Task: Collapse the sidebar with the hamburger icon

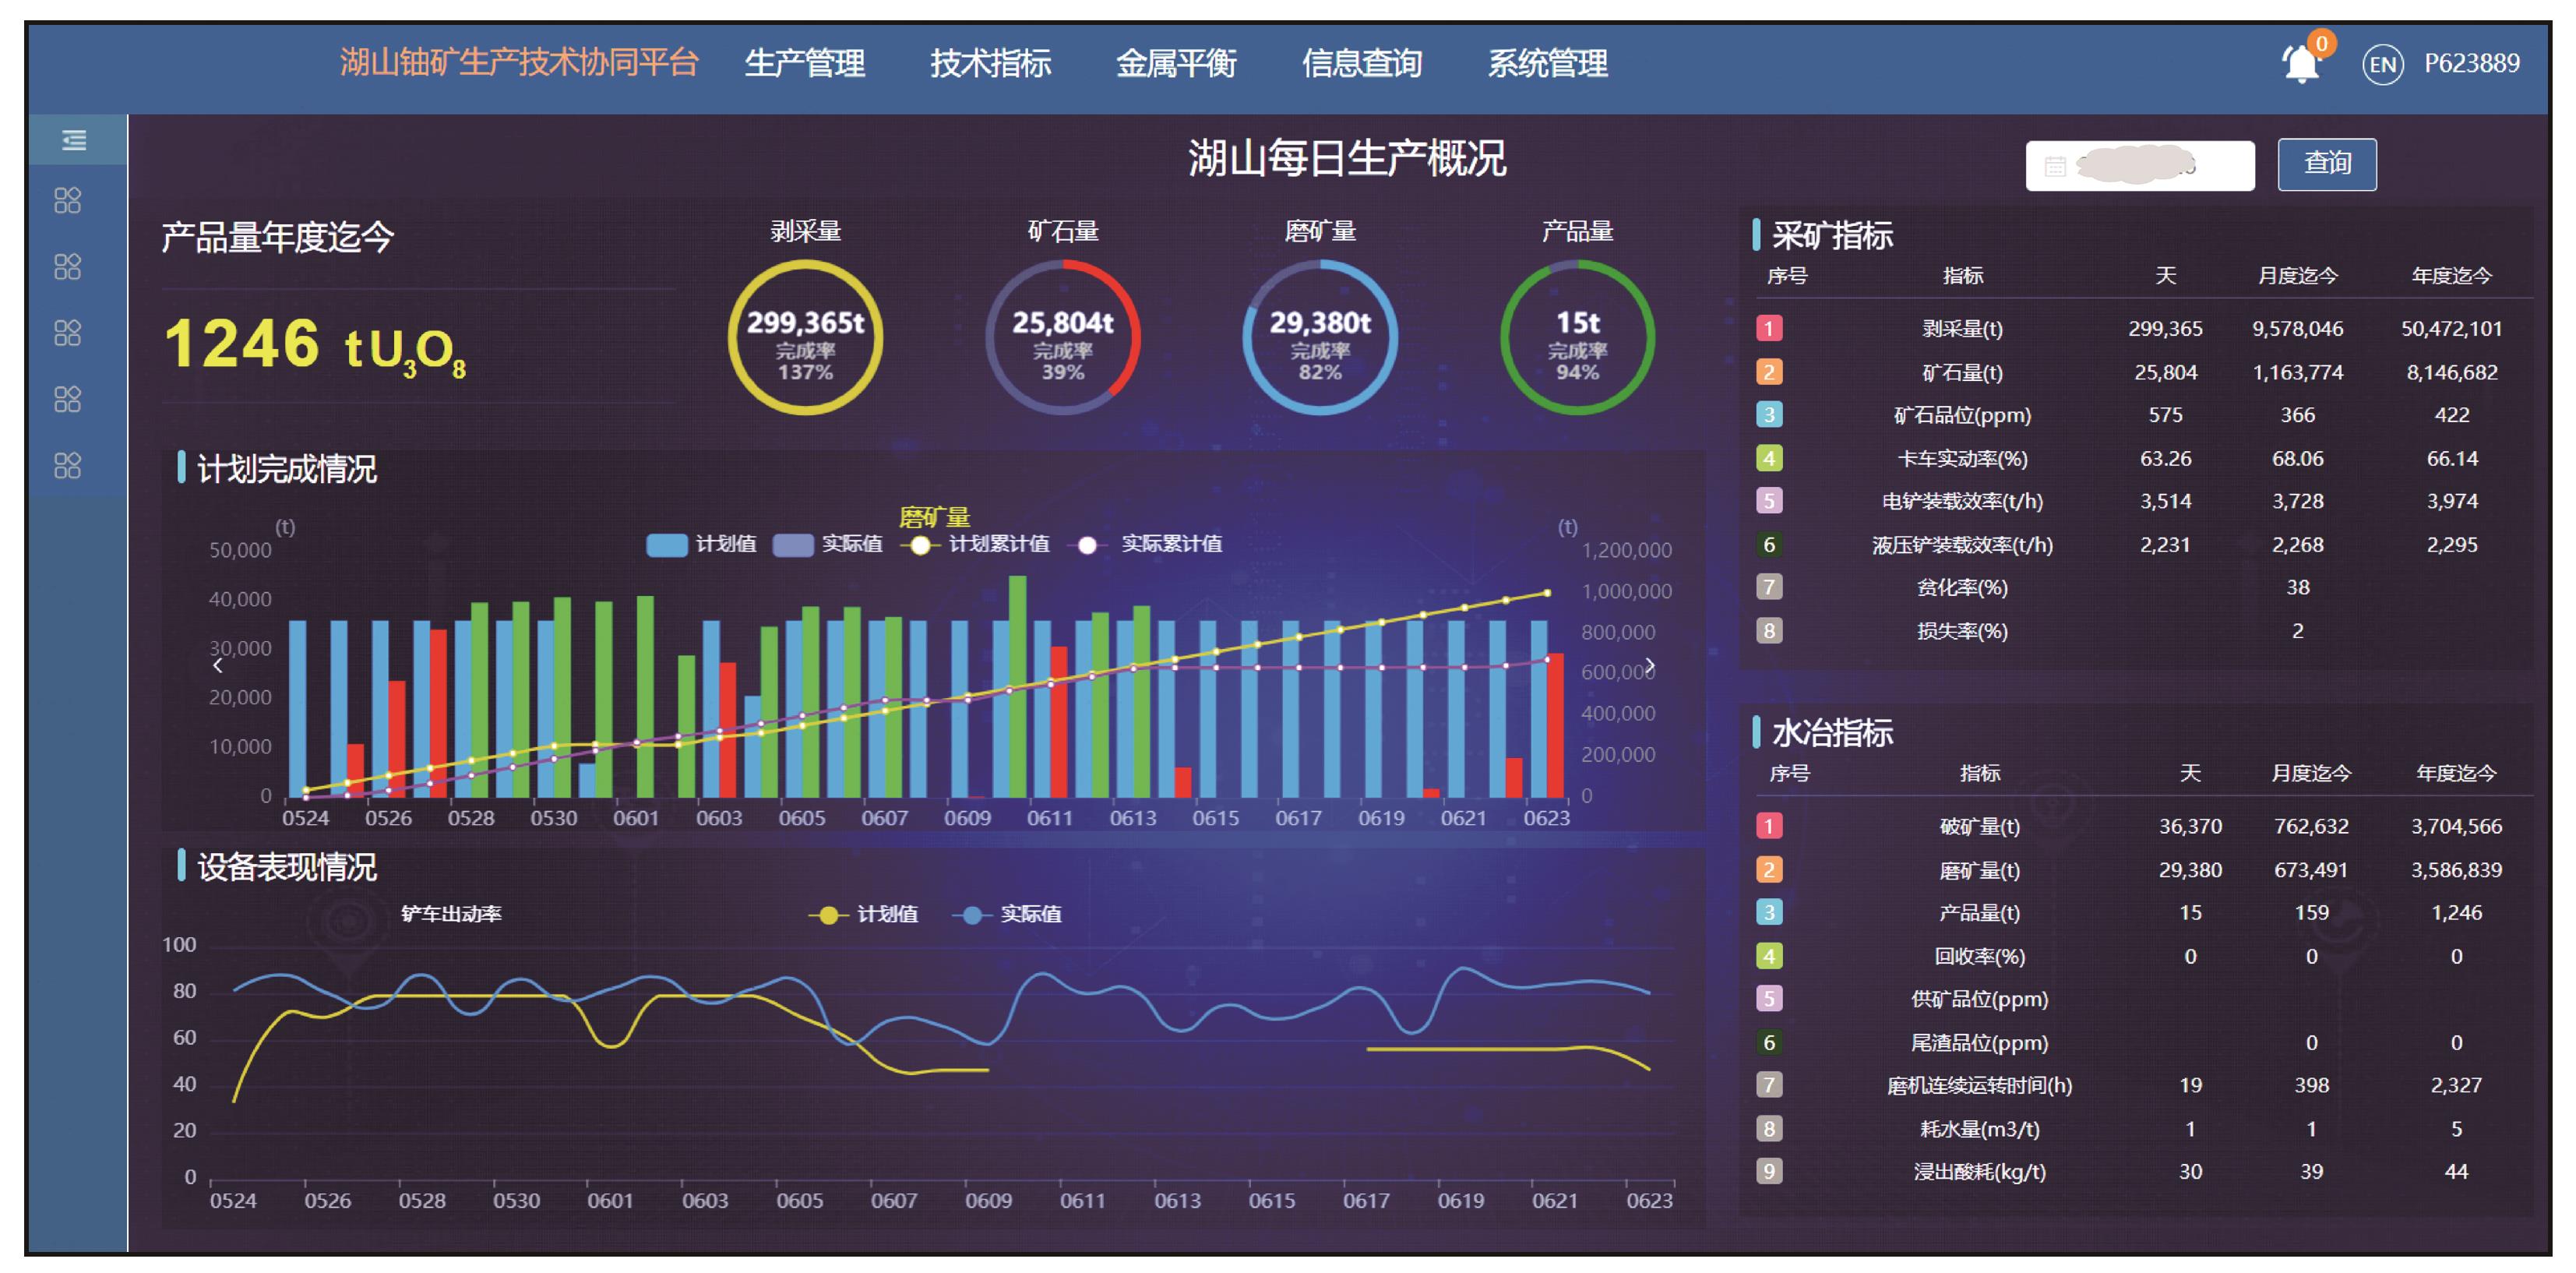Action: 74,140
